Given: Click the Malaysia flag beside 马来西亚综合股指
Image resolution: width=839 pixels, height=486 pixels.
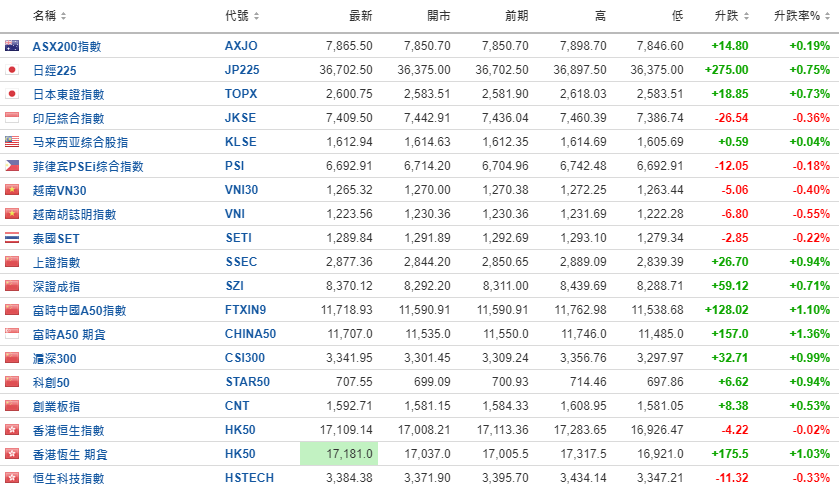Looking at the screenshot, I should click(x=12, y=142).
